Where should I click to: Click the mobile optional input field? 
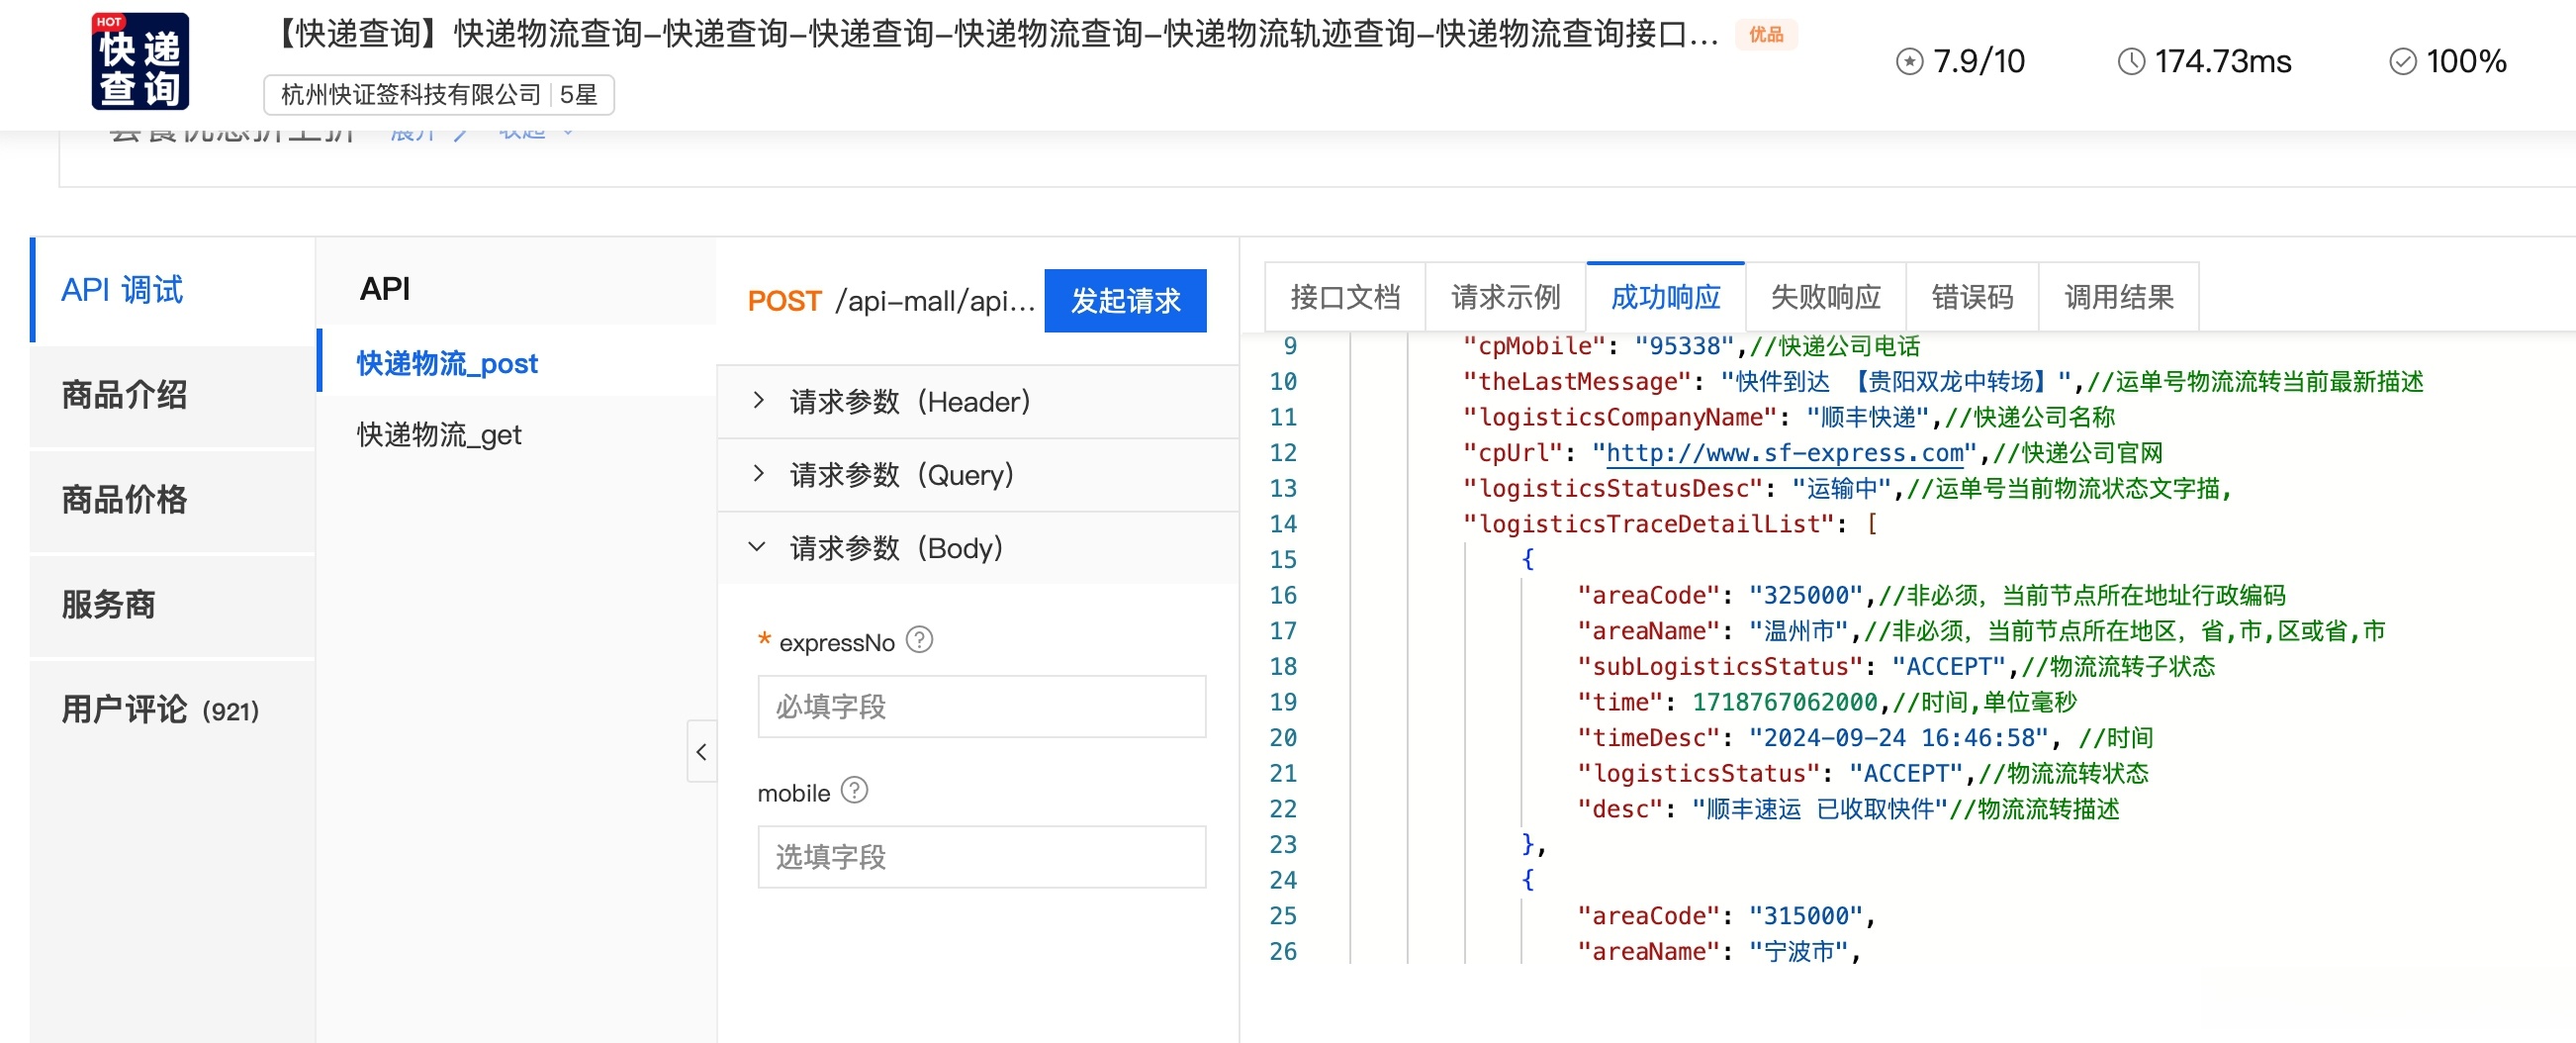[981, 856]
